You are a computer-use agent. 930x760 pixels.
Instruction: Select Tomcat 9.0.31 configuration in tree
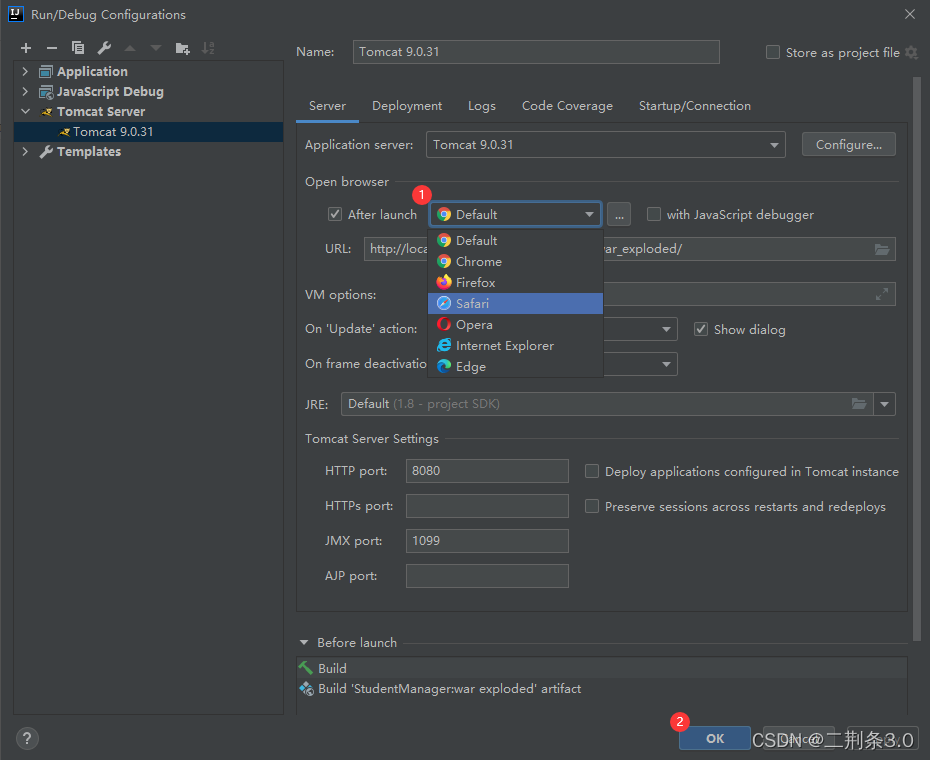click(148, 132)
